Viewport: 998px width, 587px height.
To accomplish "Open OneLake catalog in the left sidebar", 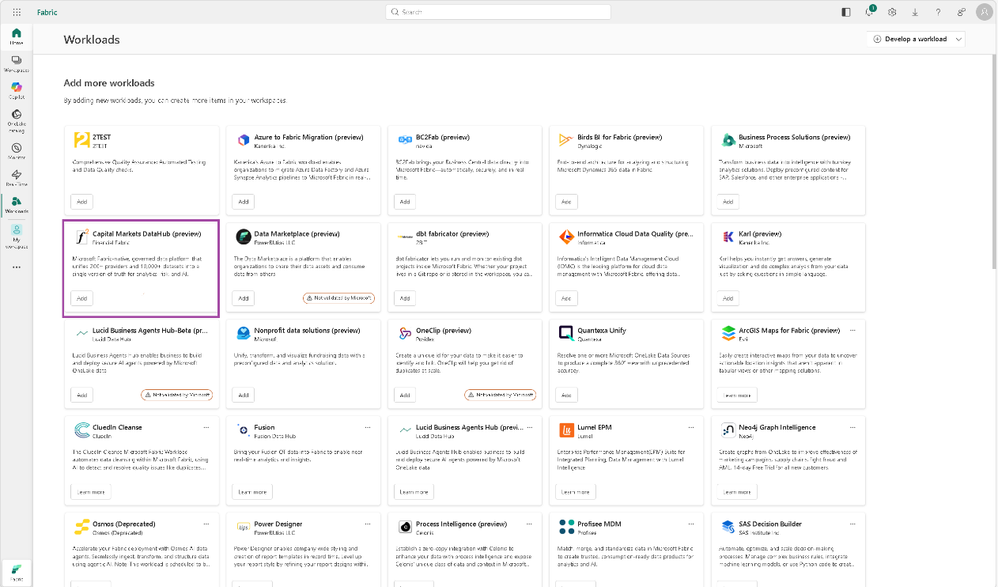I will pyautogui.click(x=17, y=121).
